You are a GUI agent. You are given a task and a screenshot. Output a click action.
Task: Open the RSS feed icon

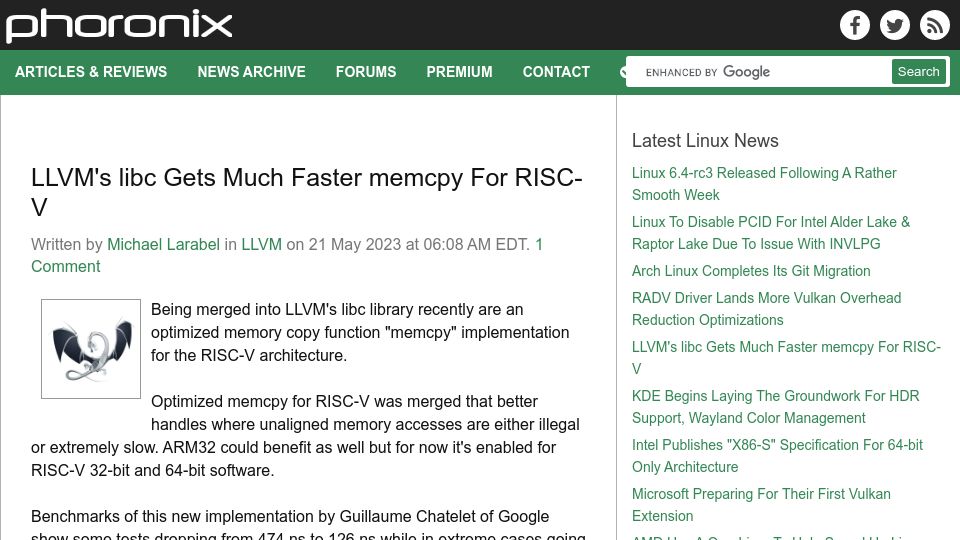coord(934,25)
